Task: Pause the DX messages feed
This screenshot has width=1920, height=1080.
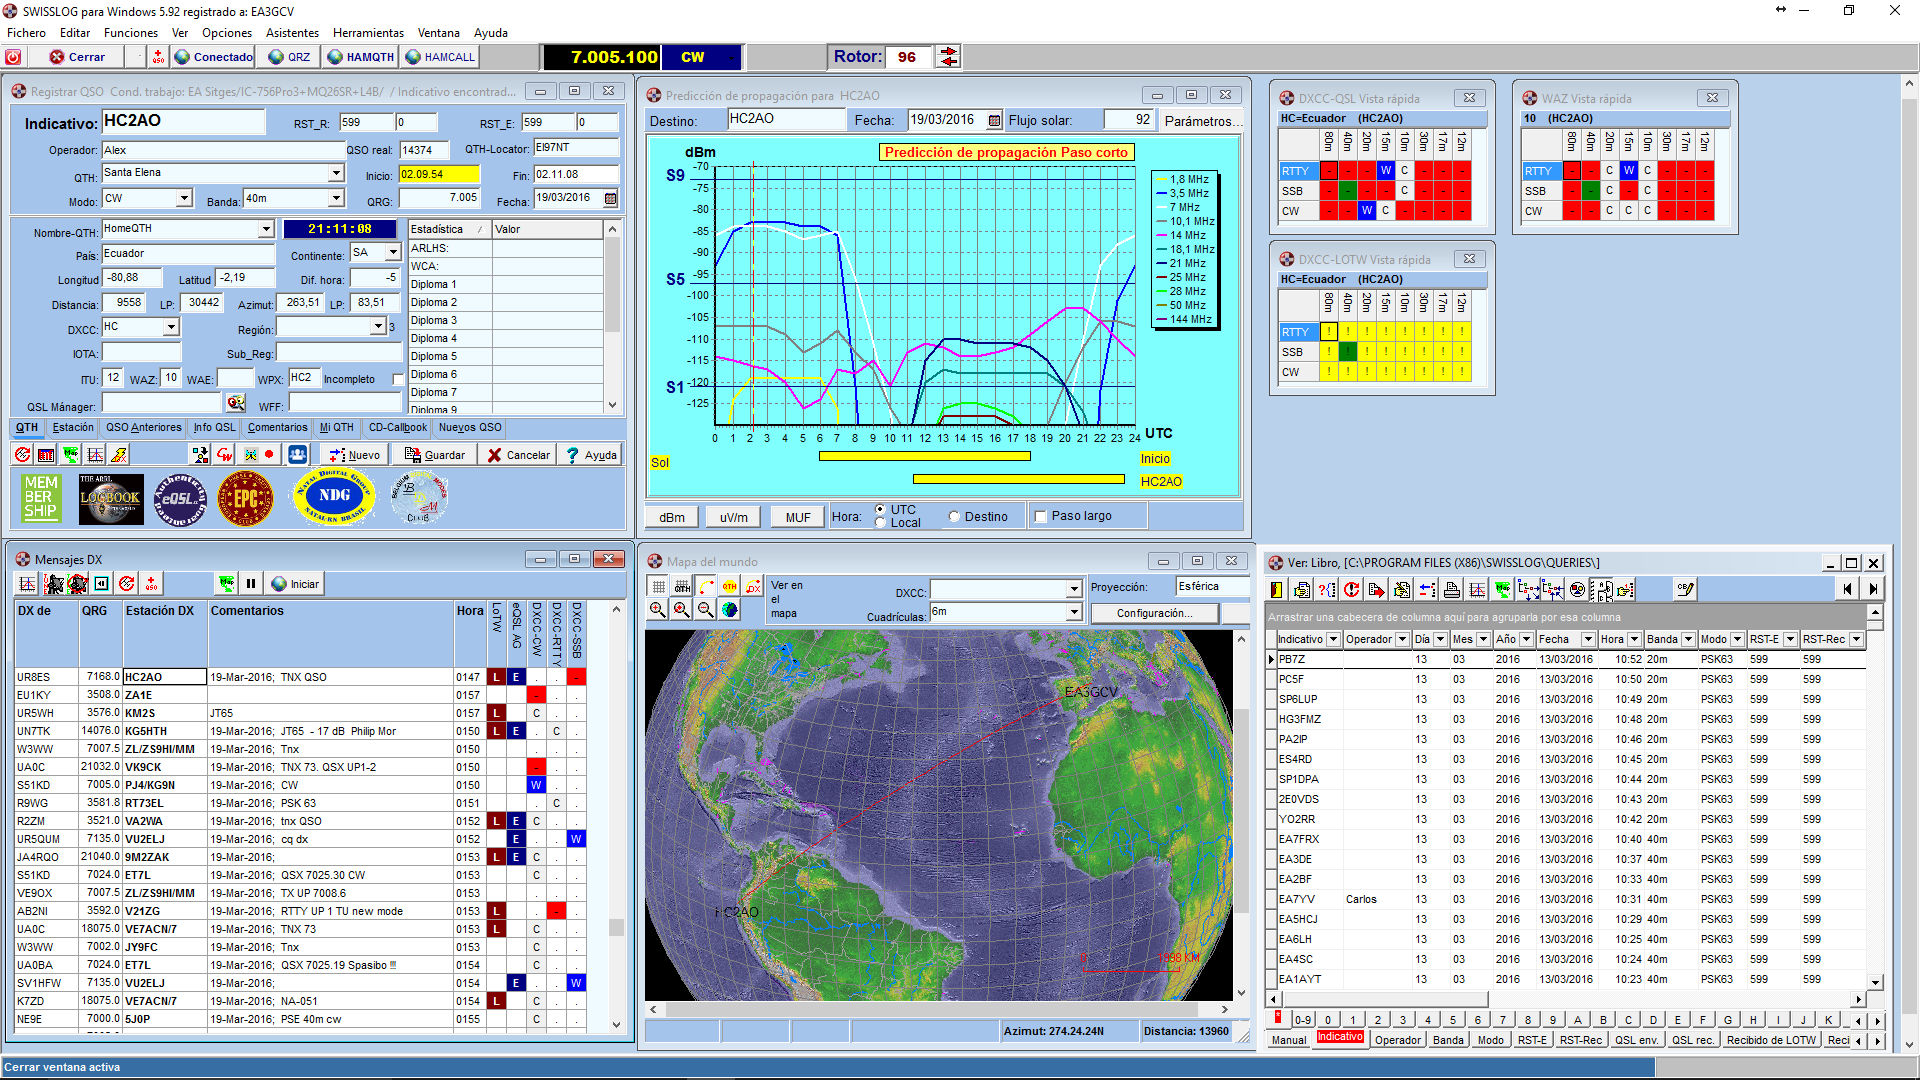Action: [251, 584]
